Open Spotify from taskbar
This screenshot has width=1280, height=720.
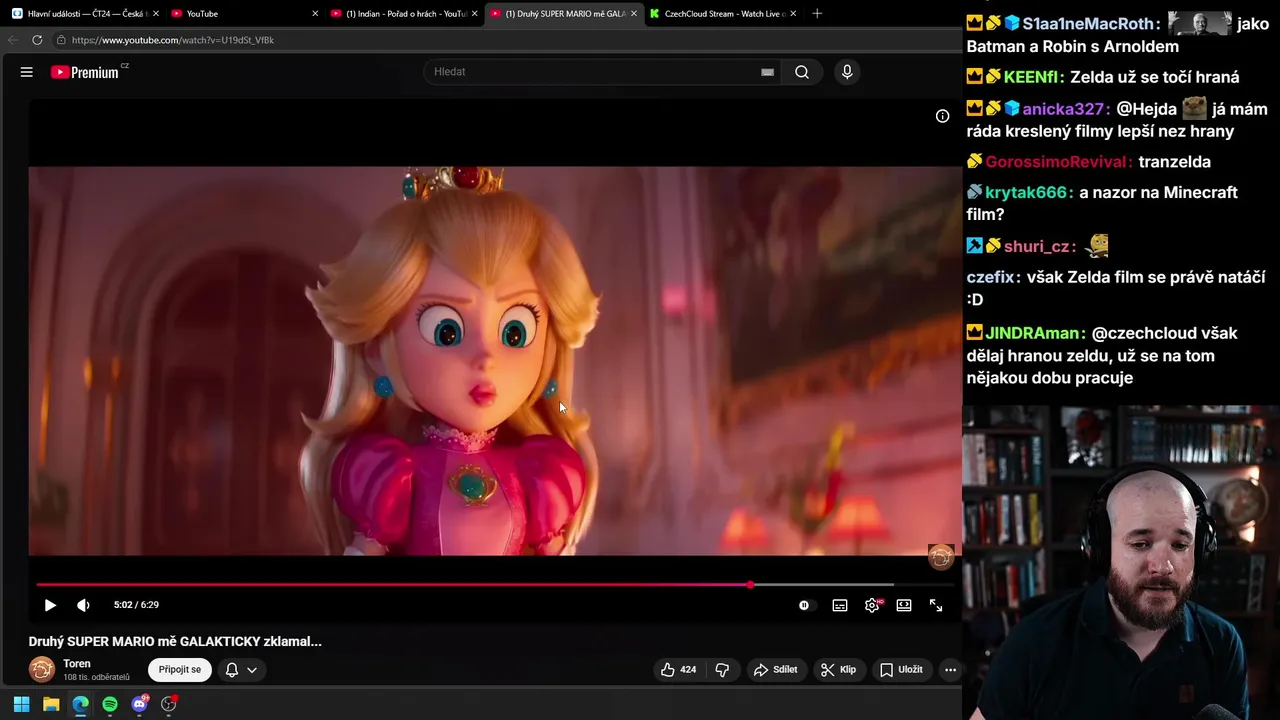(x=110, y=704)
